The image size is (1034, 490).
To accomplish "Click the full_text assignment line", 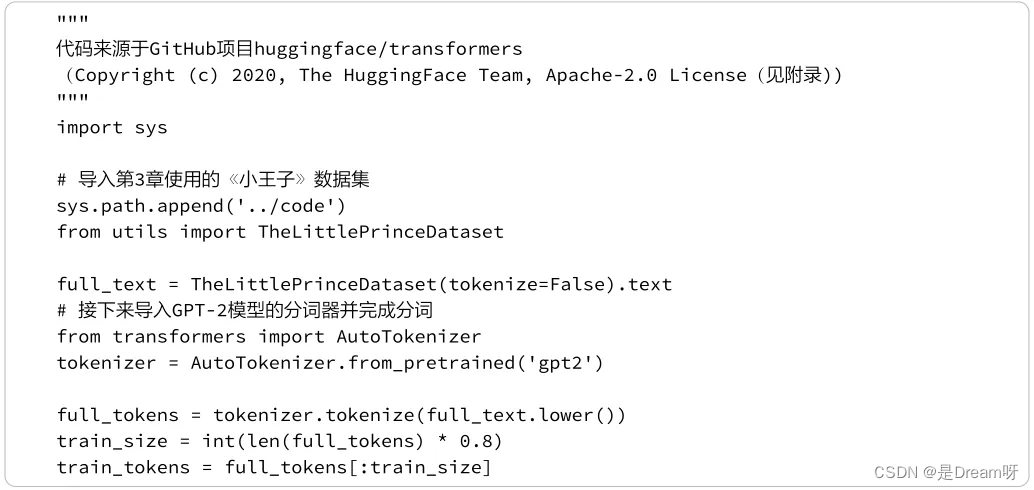I will [x=364, y=284].
